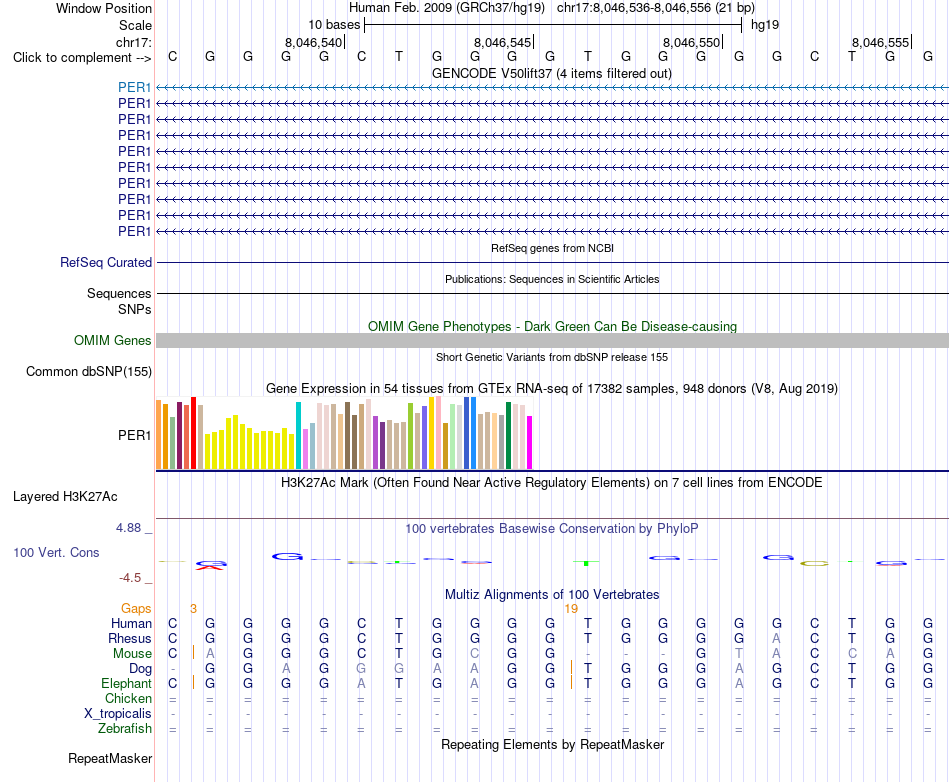
Task: Select the Elephant alignment row label
Action: click(x=126, y=683)
